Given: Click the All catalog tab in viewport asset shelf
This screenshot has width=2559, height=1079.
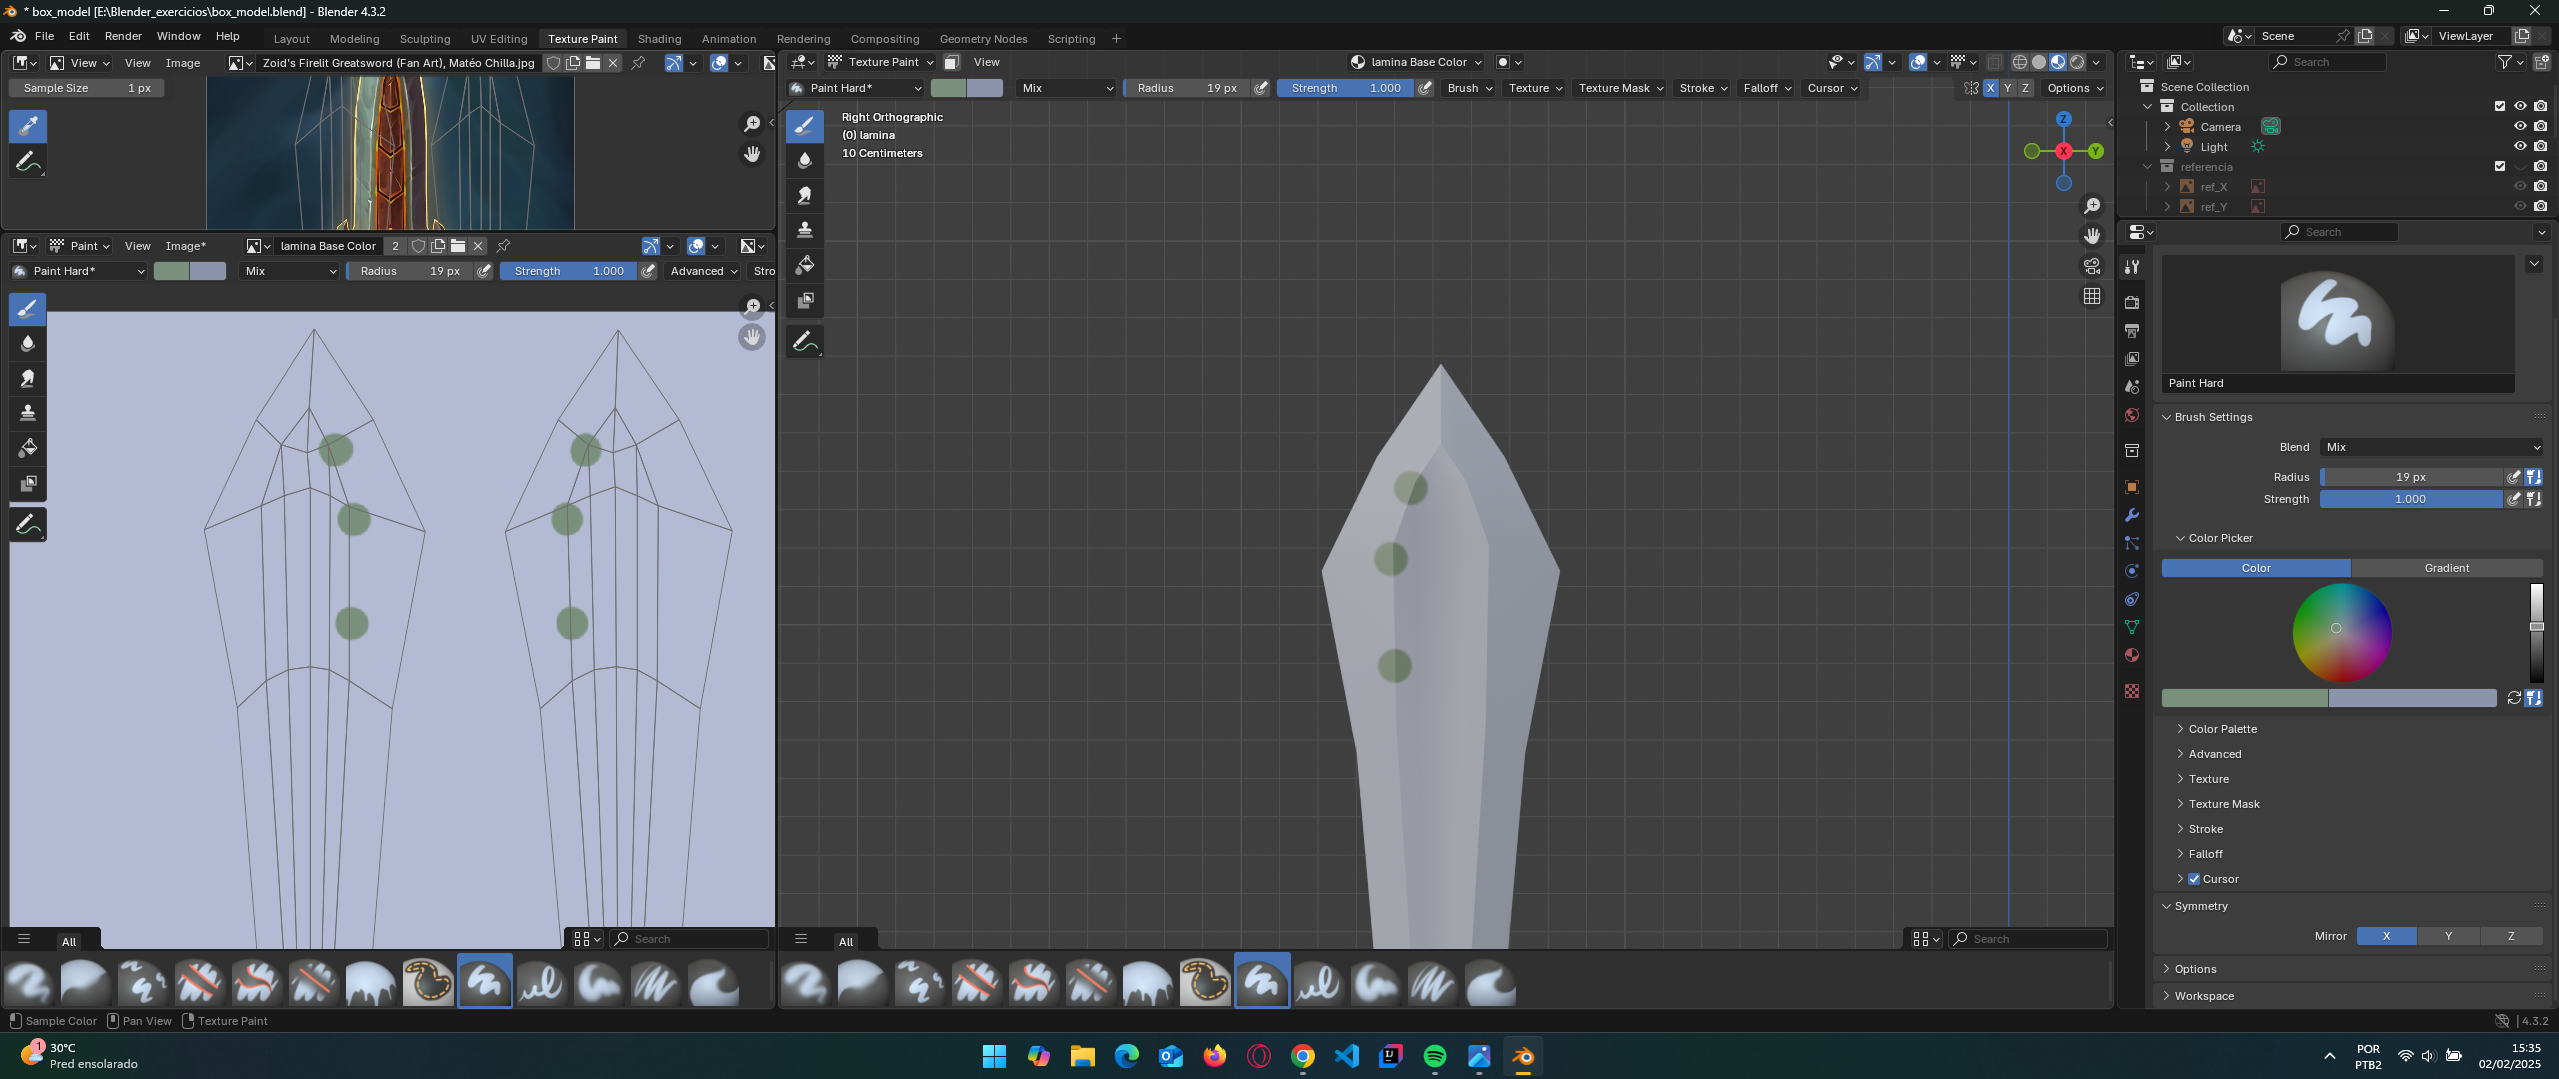Looking at the screenshot, I should click(846, 942).
